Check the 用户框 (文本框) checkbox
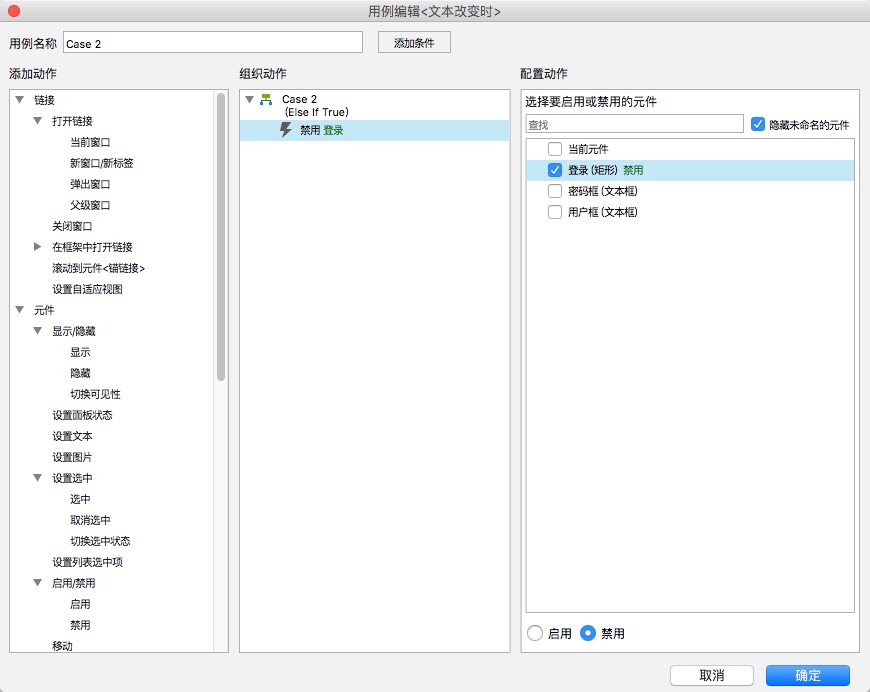 pyautogui.click(x=555, y=212)
